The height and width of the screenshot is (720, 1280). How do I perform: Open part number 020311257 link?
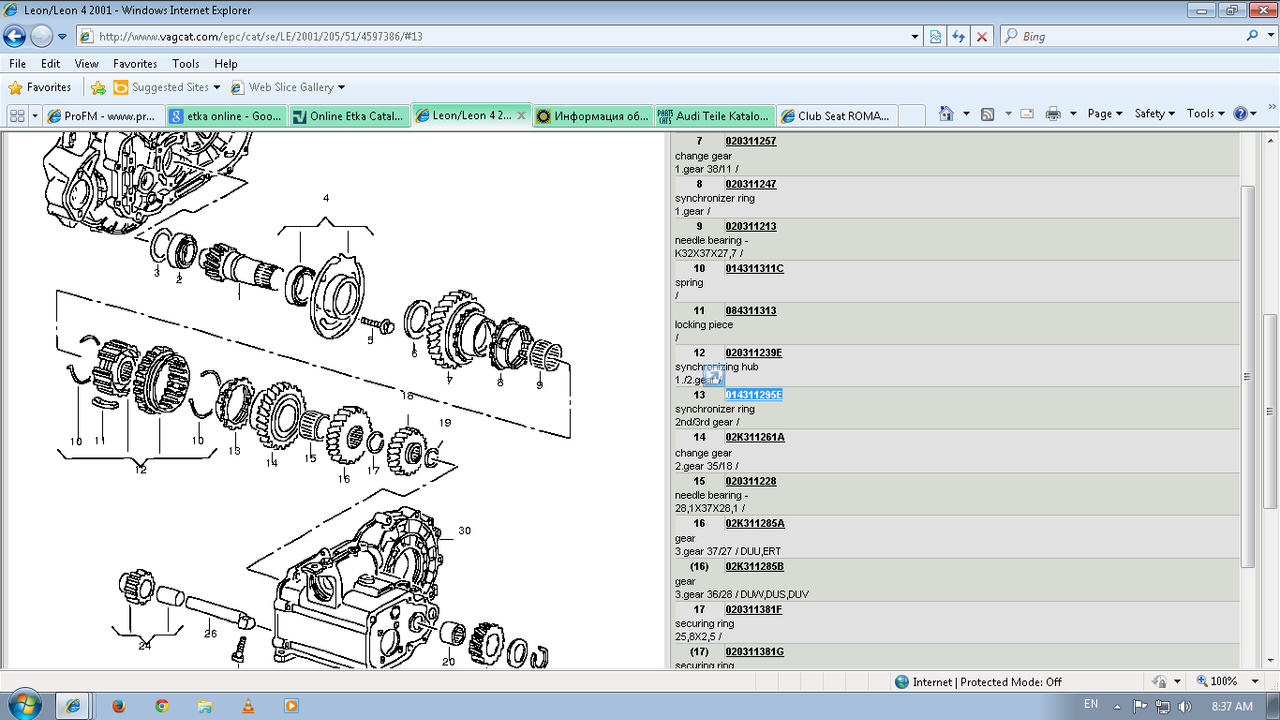751,141
